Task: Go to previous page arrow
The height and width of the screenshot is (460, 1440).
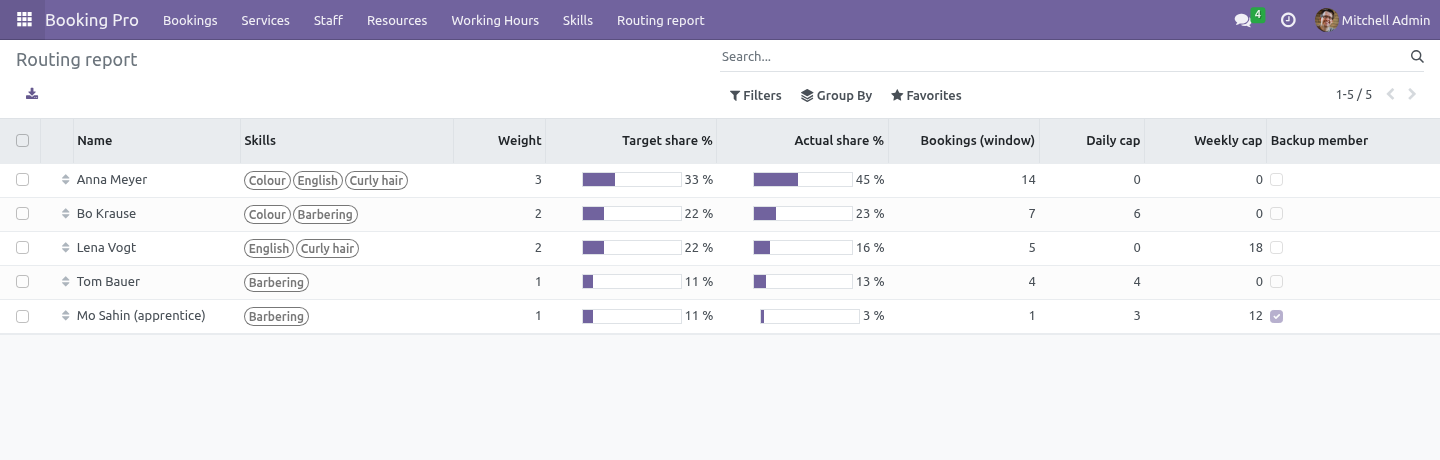Action: pyautogui.click(x=1390, y=95)
